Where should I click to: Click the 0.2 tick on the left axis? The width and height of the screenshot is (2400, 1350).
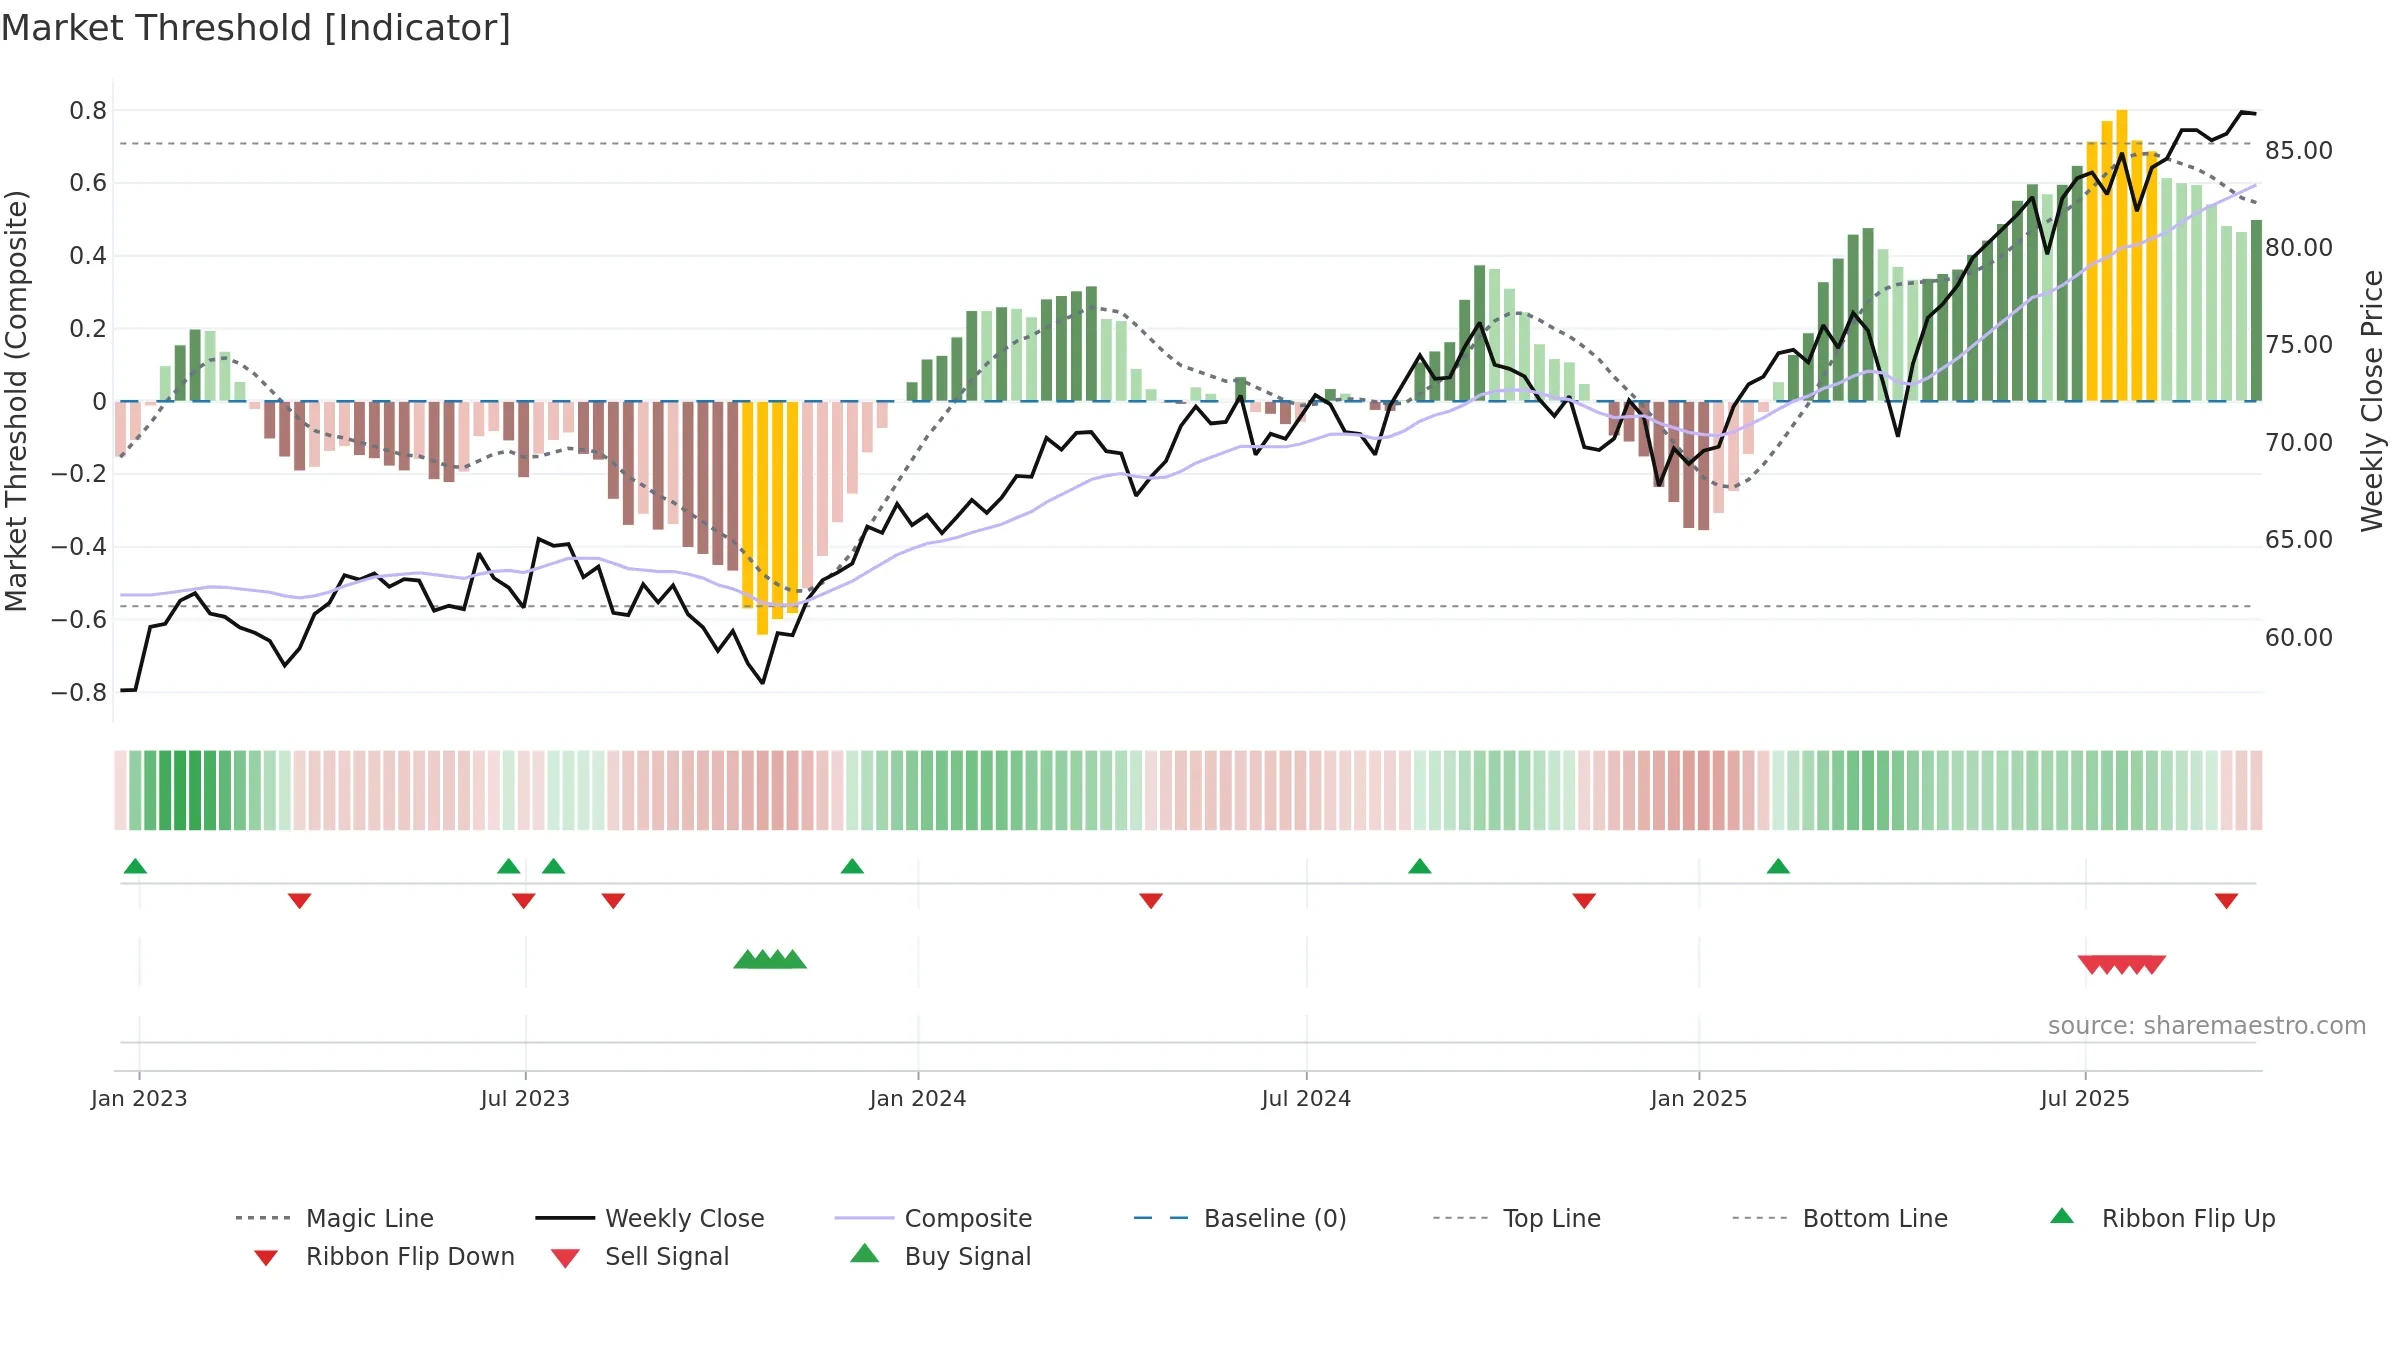(88, 329)
